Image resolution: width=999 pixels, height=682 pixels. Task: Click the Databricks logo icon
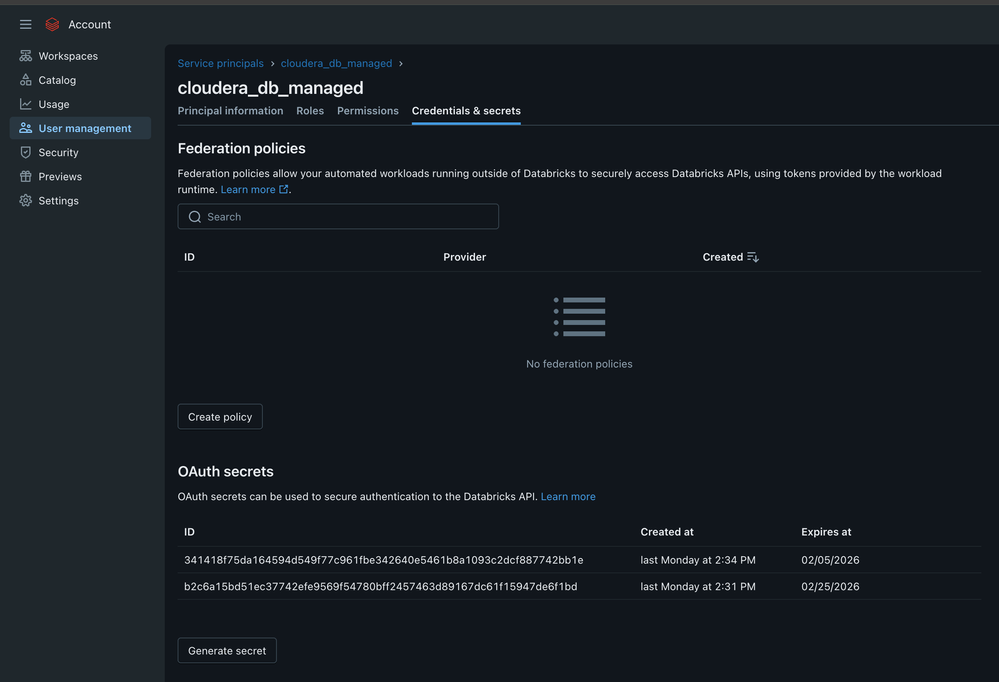(x=52, y=24)
